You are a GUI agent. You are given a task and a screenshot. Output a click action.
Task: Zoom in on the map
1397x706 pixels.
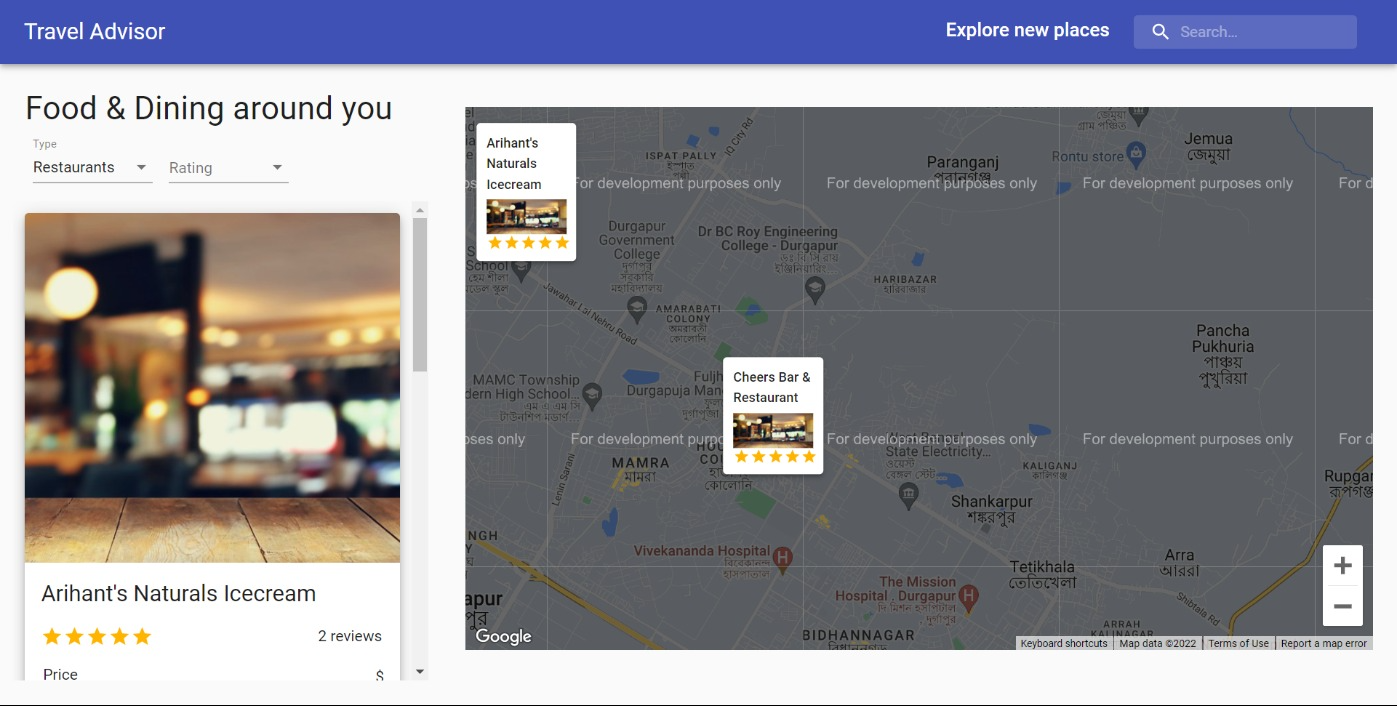1343,565
